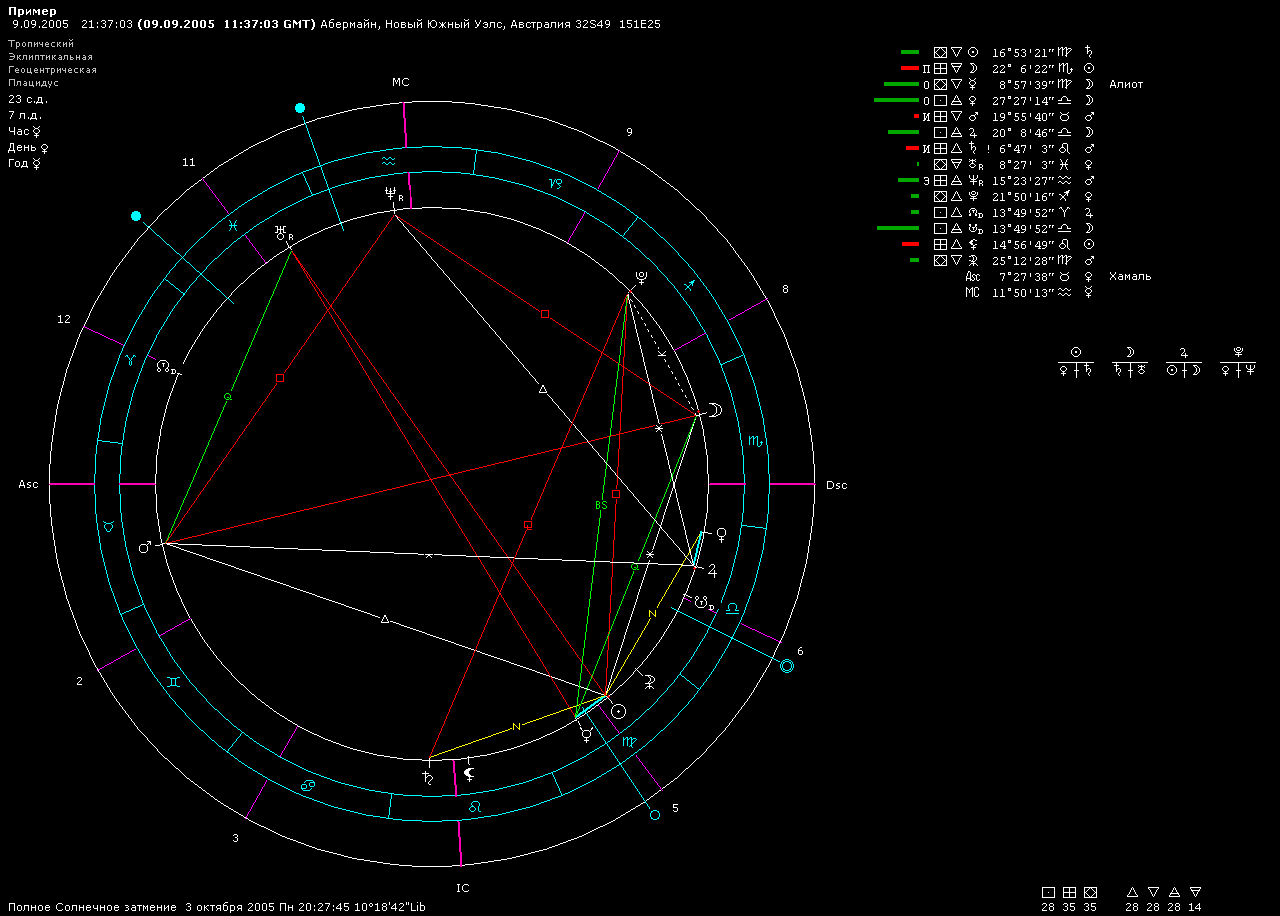Viewport: 1280px width, 916px height.
Task: Click the Sun midpoint tree glyph on right
Action: click(1076, 352)
